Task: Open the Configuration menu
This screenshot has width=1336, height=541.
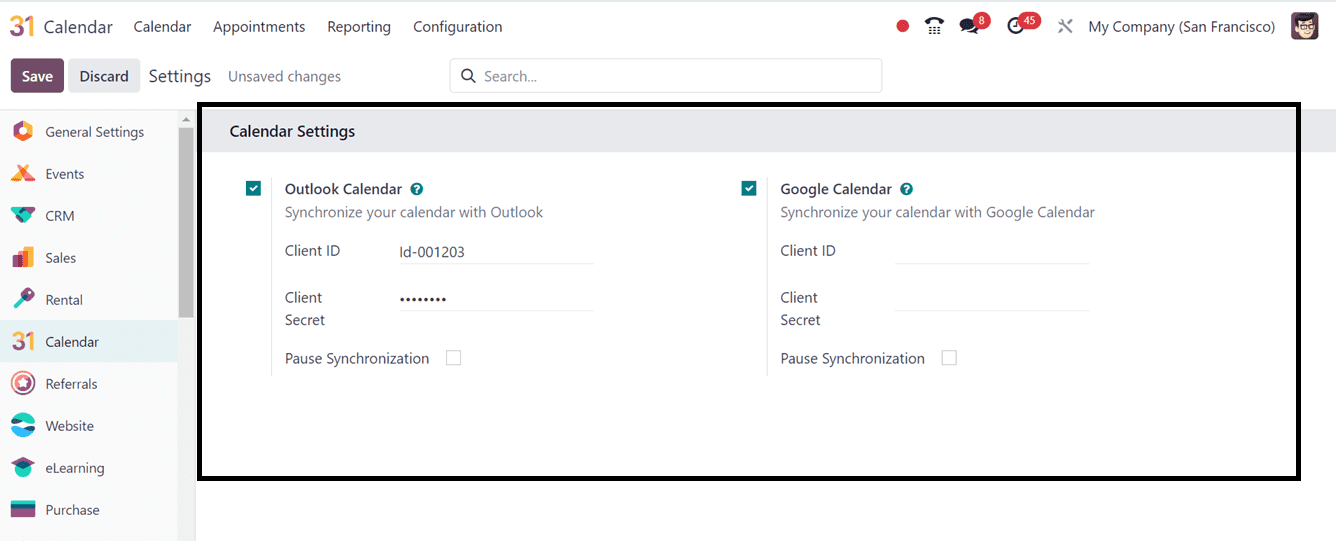Action: 457,27
